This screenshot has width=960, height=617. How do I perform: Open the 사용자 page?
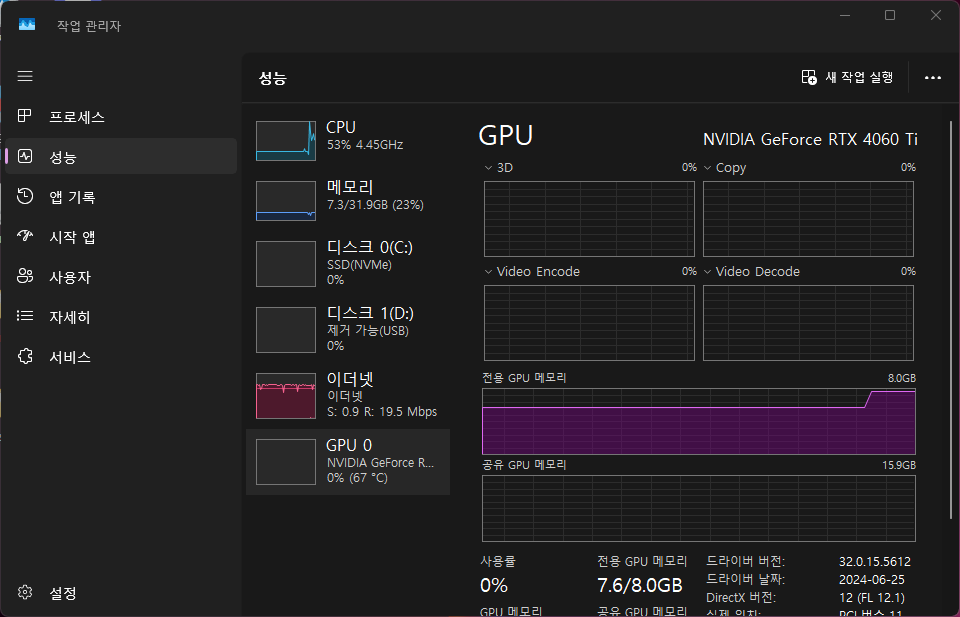(121, 277)
